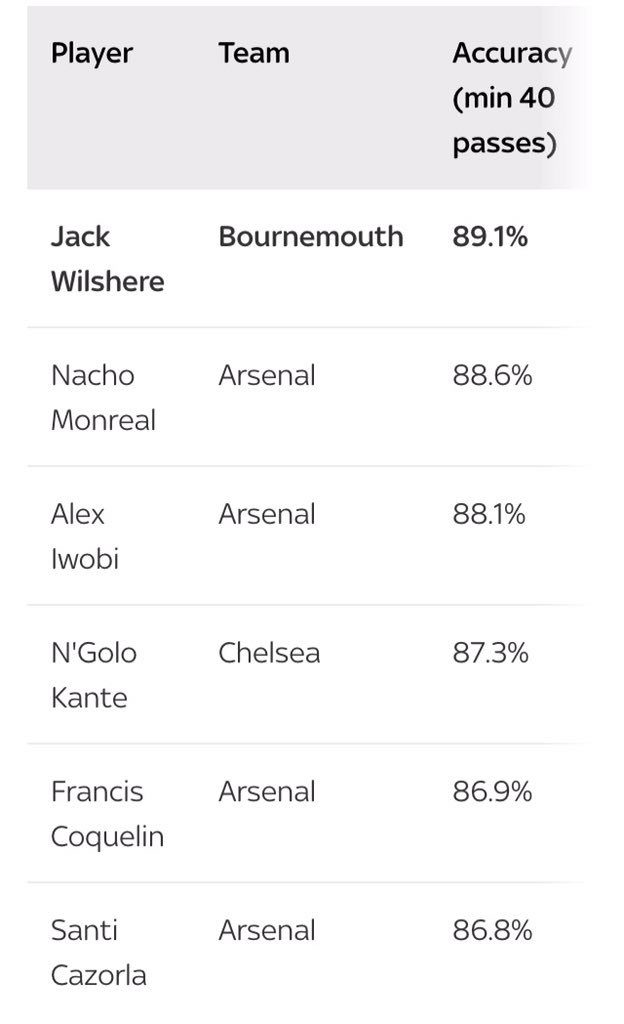Select the 86.9% accuracy figure
Image resolution: width=624 pixels, height=1024 pixels.
pos(492,792)
